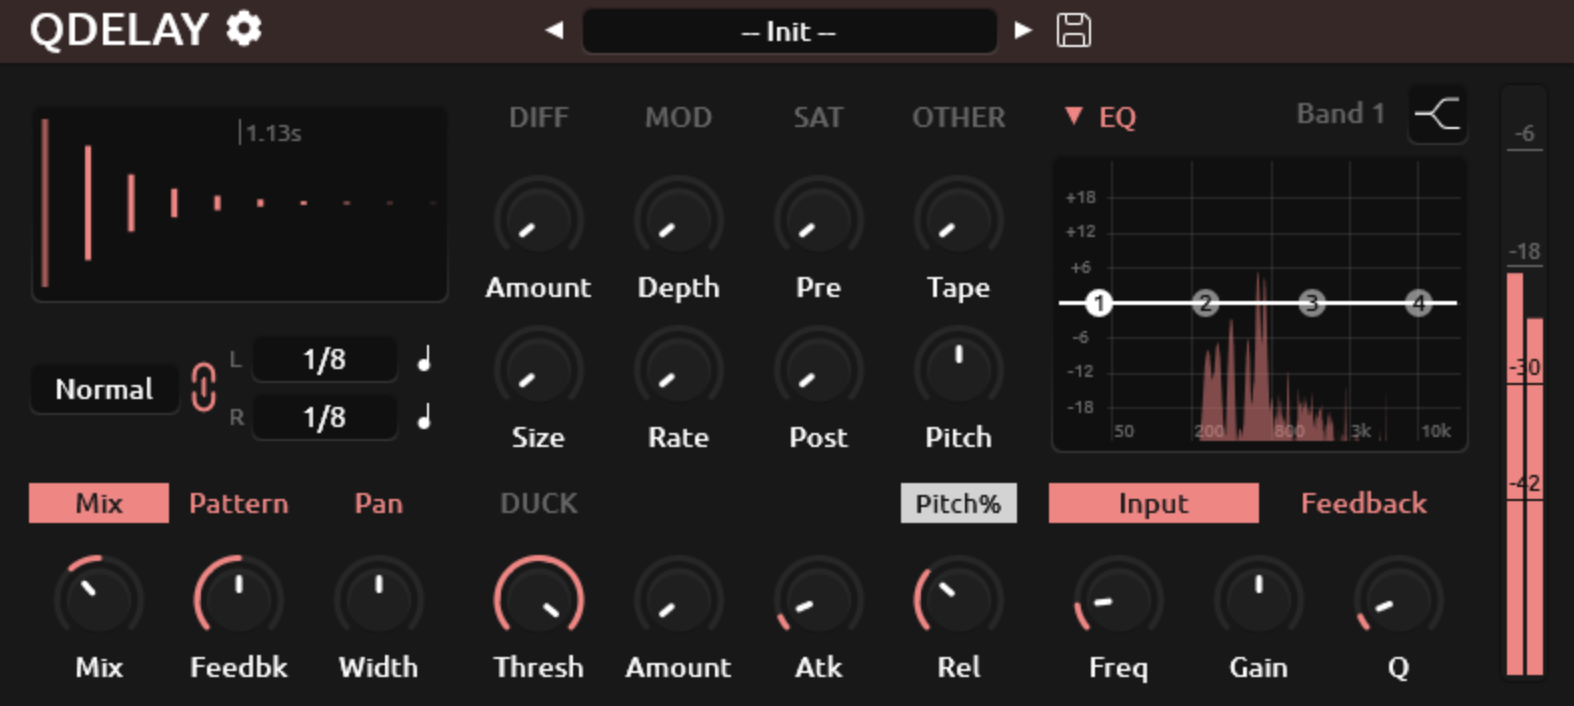The height and width of the screenshot is (706, 1574).
Task: Switch to the Pattern tab
Action: coord(238,503)
